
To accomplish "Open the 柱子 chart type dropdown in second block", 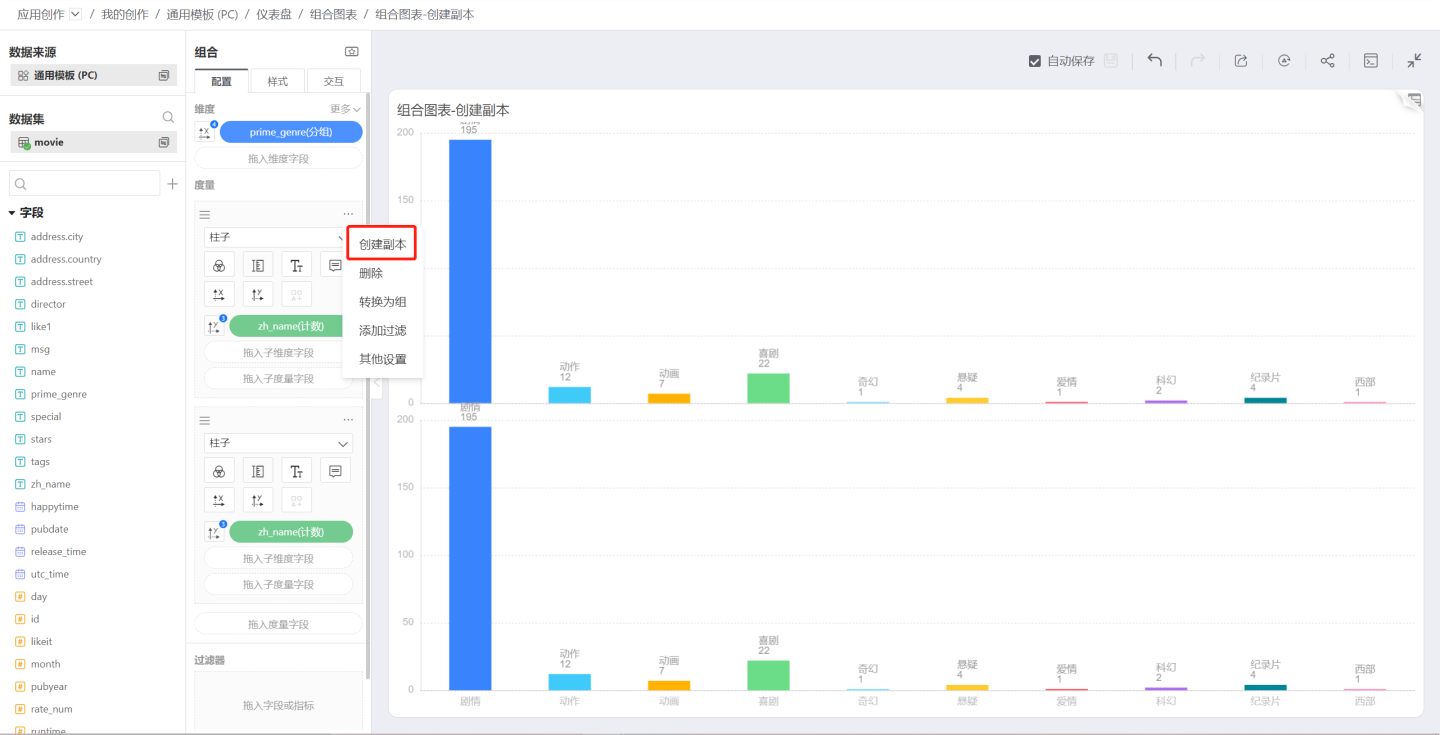I will click(278, 443).
